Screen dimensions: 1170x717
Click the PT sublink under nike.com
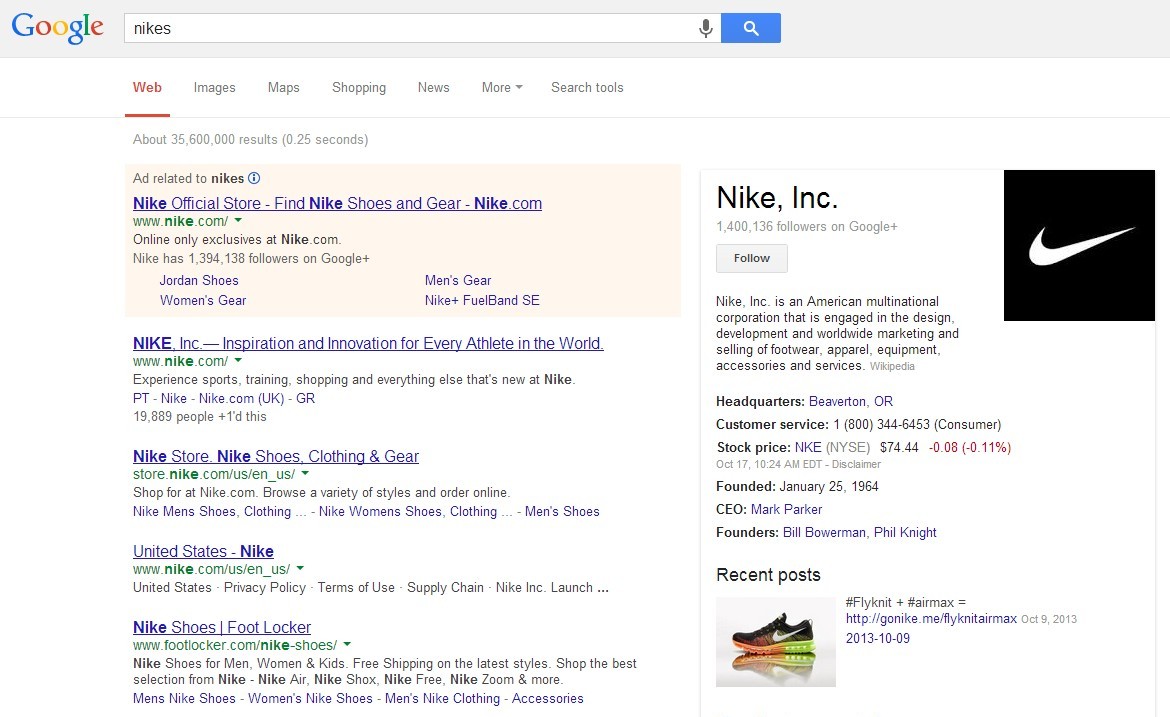tap(141, 398)
